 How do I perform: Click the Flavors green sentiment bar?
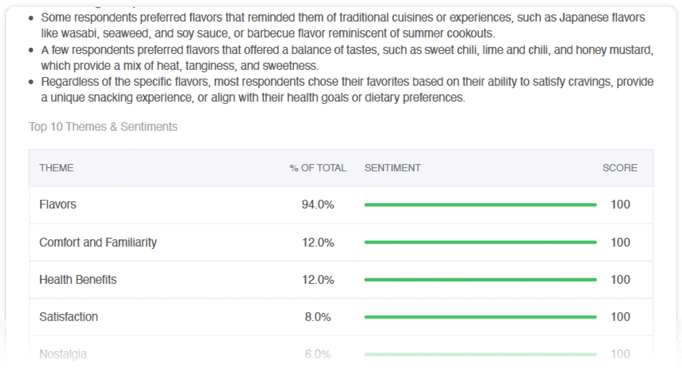click(x=480, y=205)
